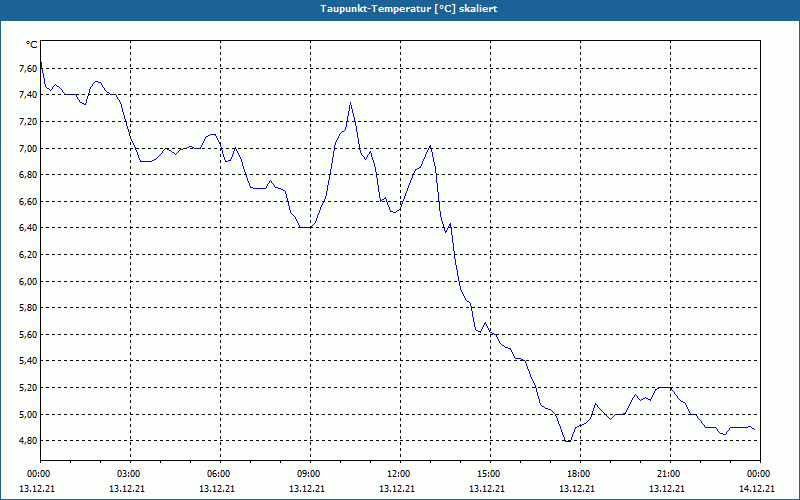Image resolution: width=800 pixels, height=500 pixels.
Task: Click the 18:00 time axis label
Action: 580,474
